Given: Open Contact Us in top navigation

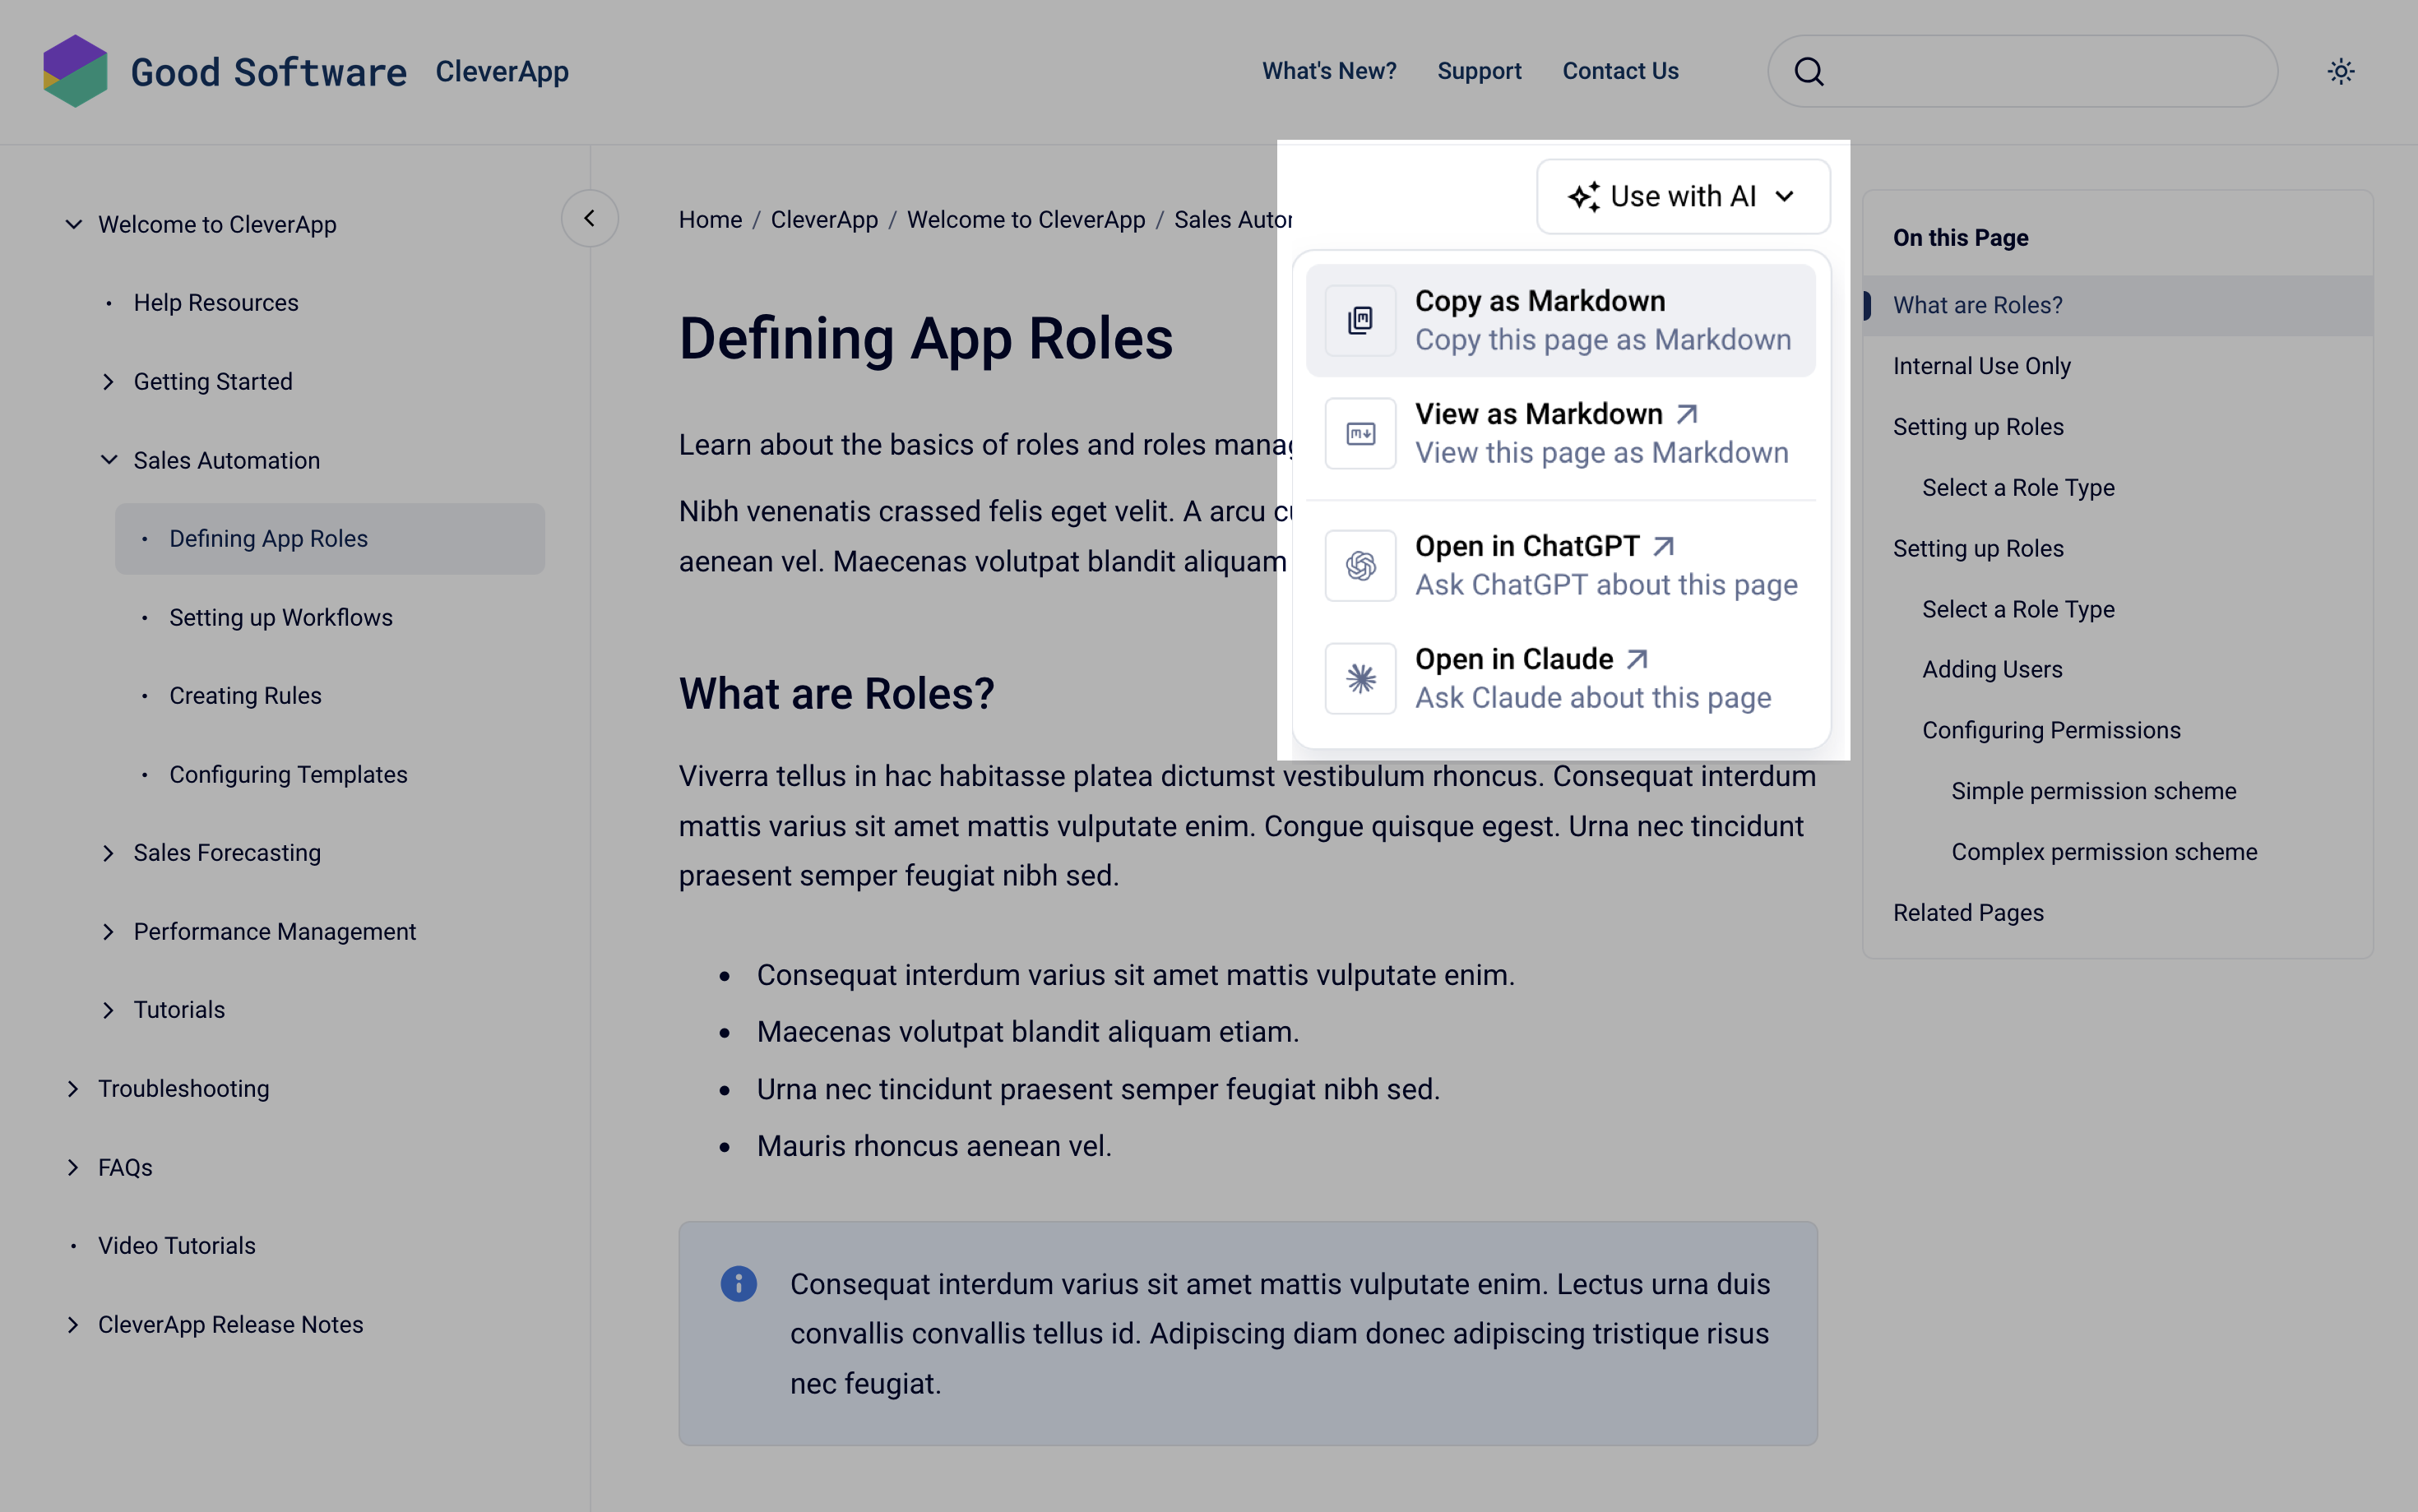Looking at the screenshot, I should coord(1620,71).
